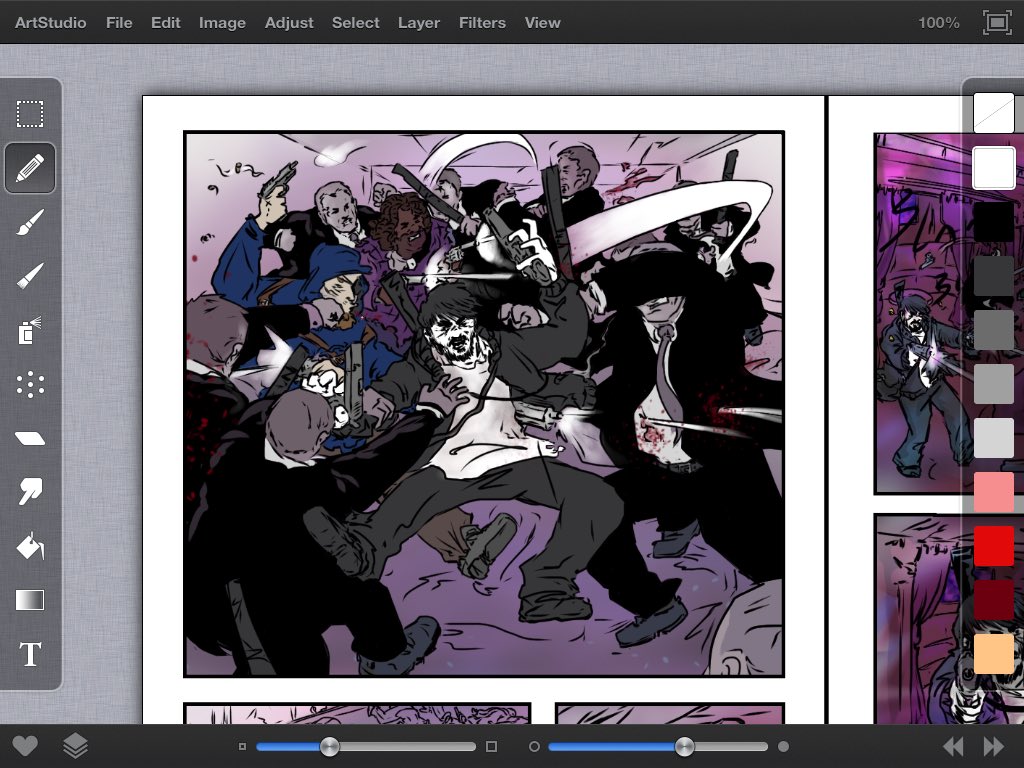Image resolution: width=1024 pixels, height=768 pixels.
Task: Pick the light-medium gray color swatch
Action: (x=994, y=384)
